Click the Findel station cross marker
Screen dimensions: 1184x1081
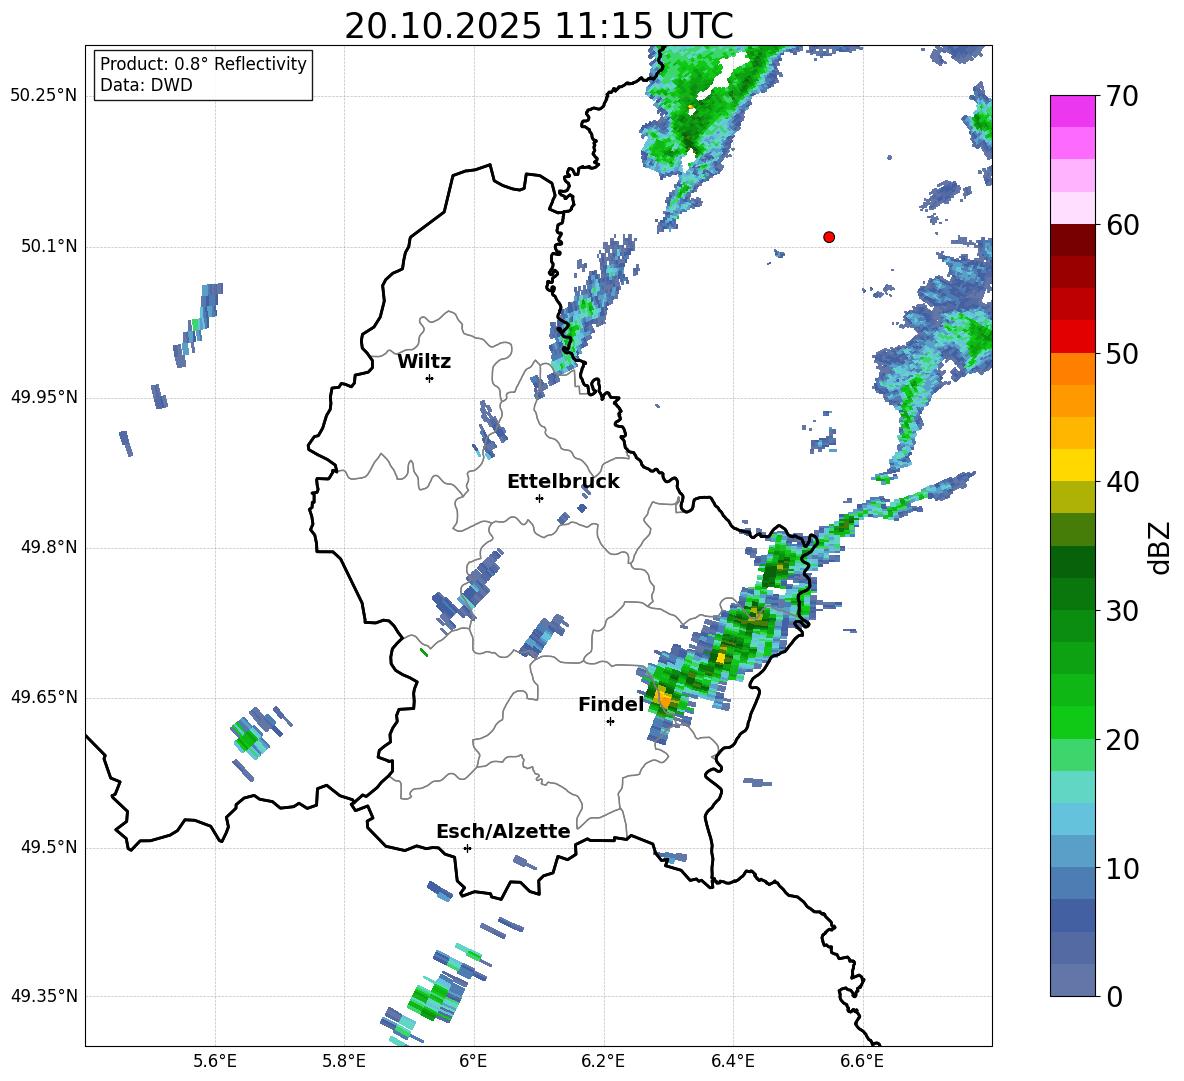610,722
